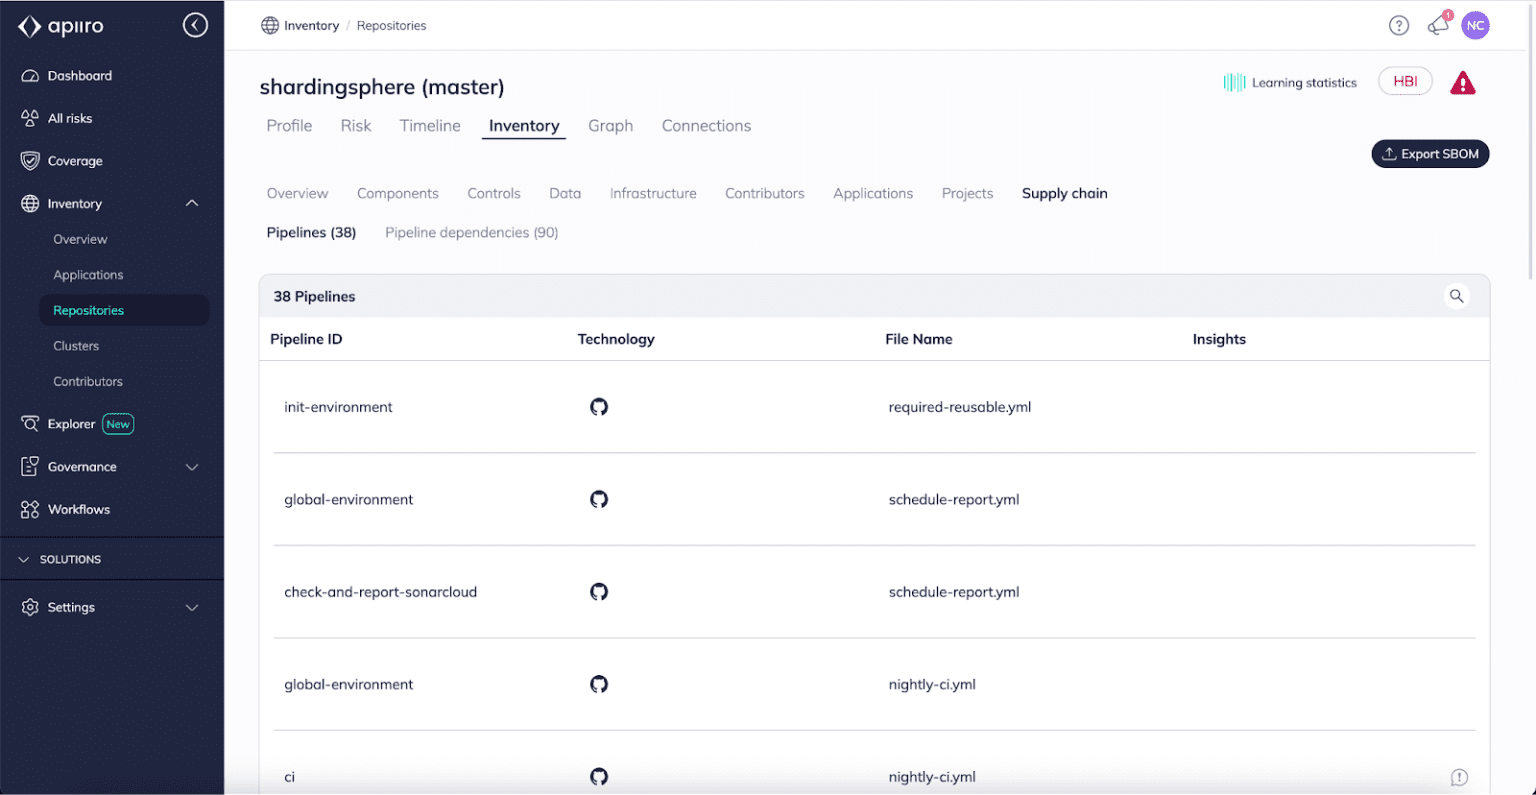The image size is (1536, 795).
Task: Click the Explorer icon with New badge
Action: [30, 423]
